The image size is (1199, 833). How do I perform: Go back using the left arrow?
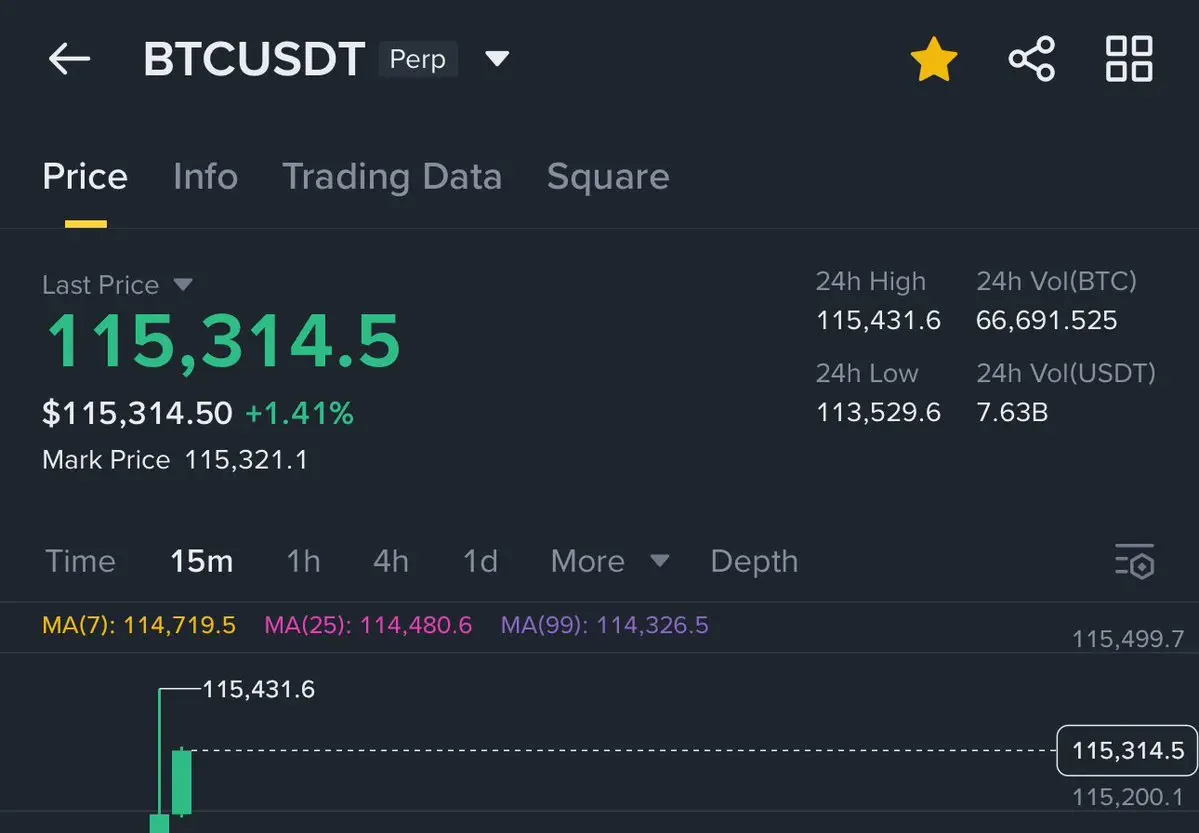tap(69, 59)
